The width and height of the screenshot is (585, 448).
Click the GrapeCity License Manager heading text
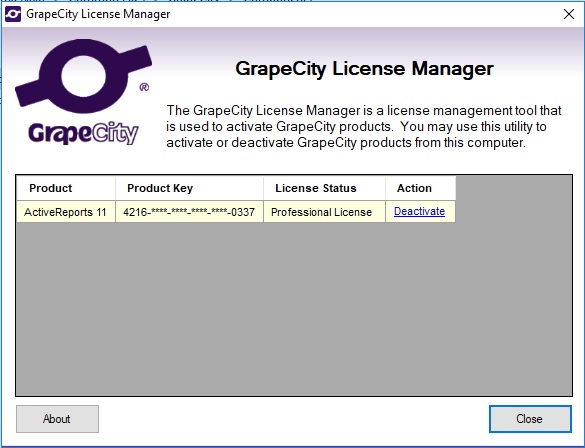[x=365, y=69]
